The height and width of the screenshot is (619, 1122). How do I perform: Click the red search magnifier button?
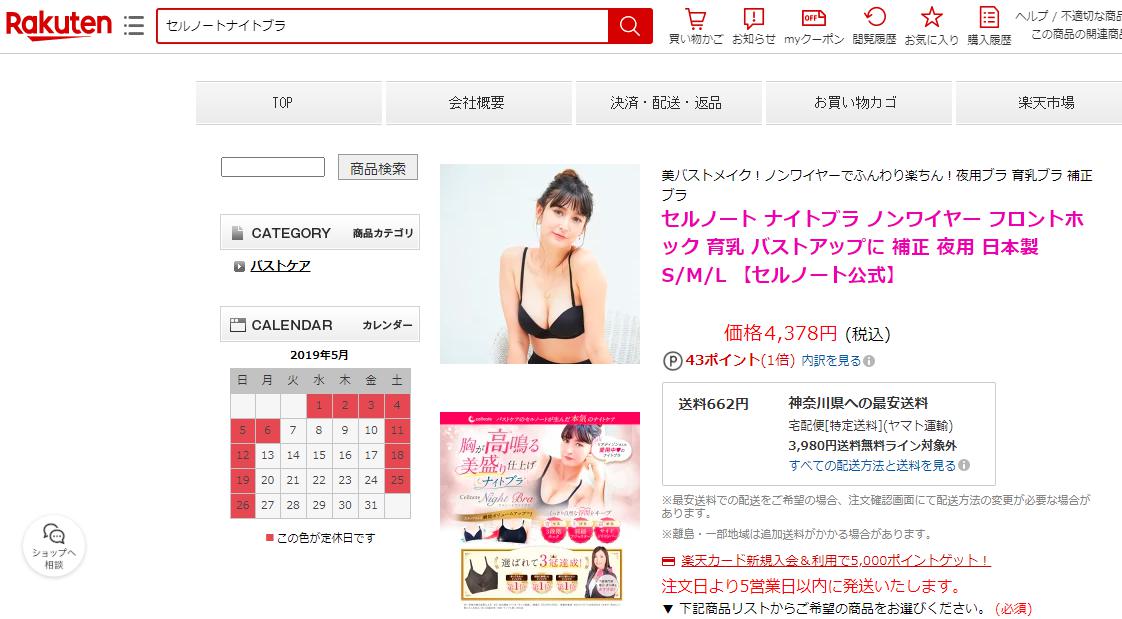tap(630, 26)
